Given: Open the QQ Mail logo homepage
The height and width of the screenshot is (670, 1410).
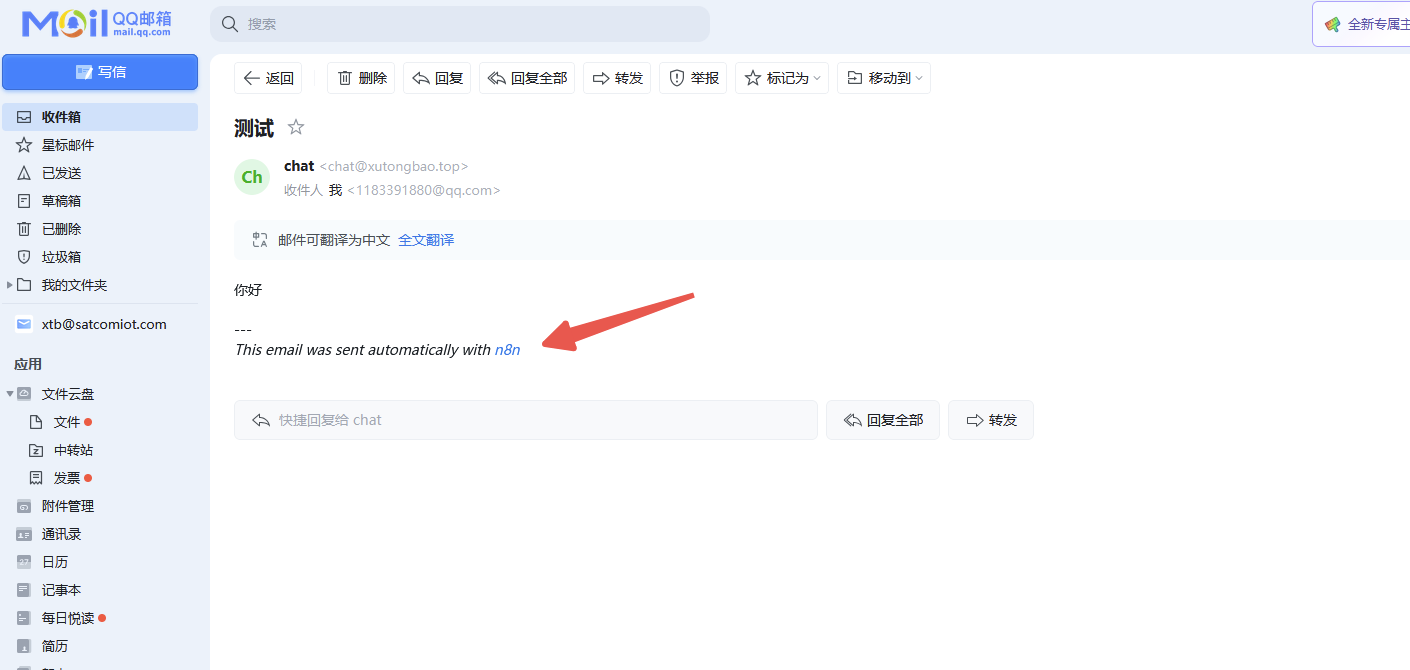Looking at the screenshot, I should [x=96, y=24].
